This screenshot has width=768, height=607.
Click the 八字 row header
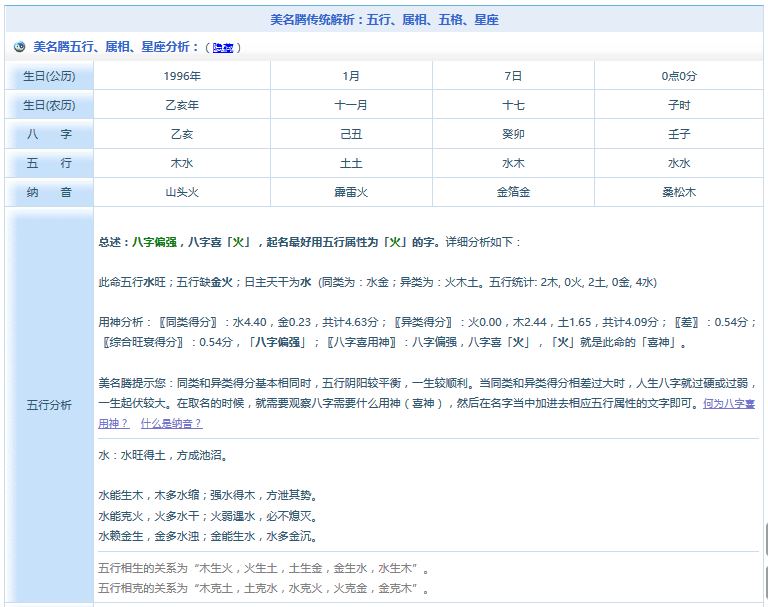coord(49,134)
